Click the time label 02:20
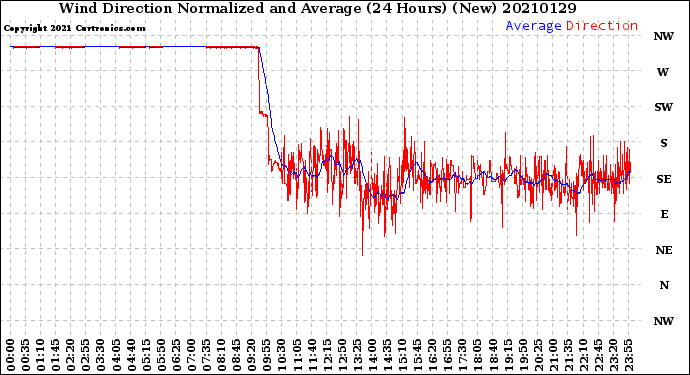 coord(71,355)
